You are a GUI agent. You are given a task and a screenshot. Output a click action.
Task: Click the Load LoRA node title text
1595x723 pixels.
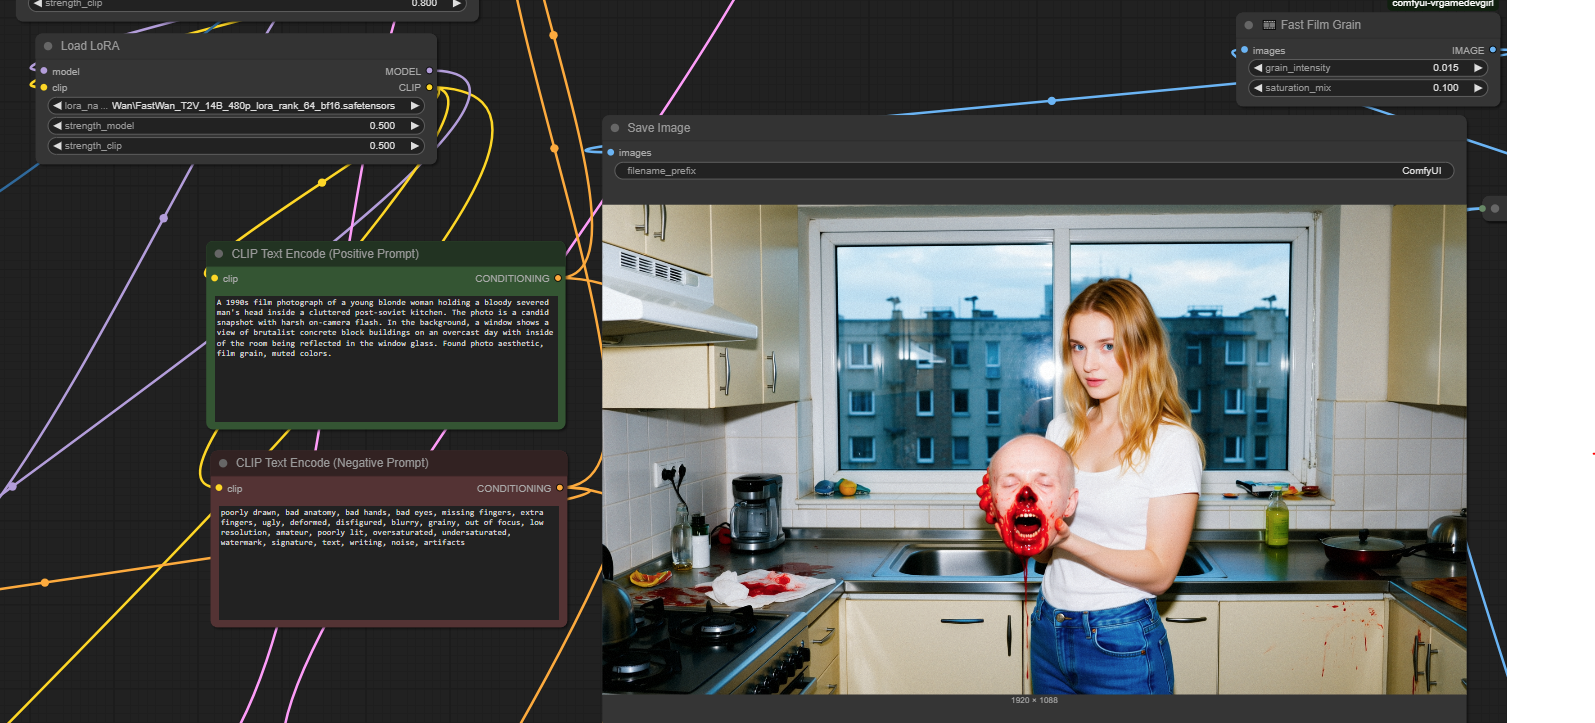[x=90, y=46]
